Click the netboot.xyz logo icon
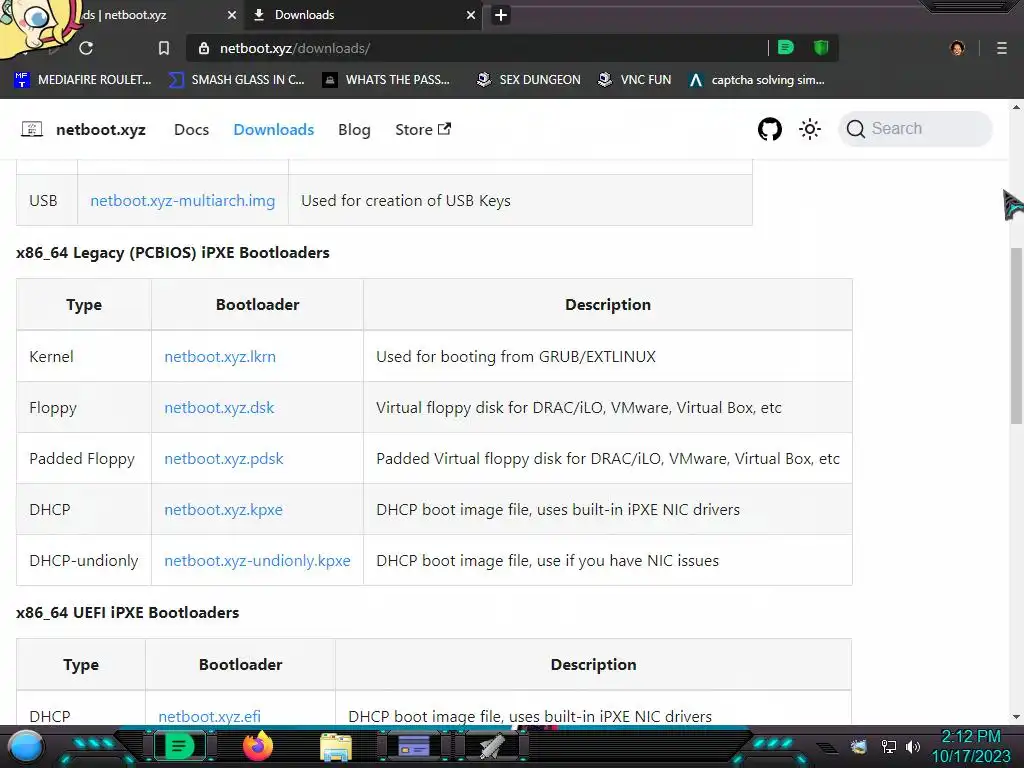This screenshot has width=1024, height=768. 32,129
